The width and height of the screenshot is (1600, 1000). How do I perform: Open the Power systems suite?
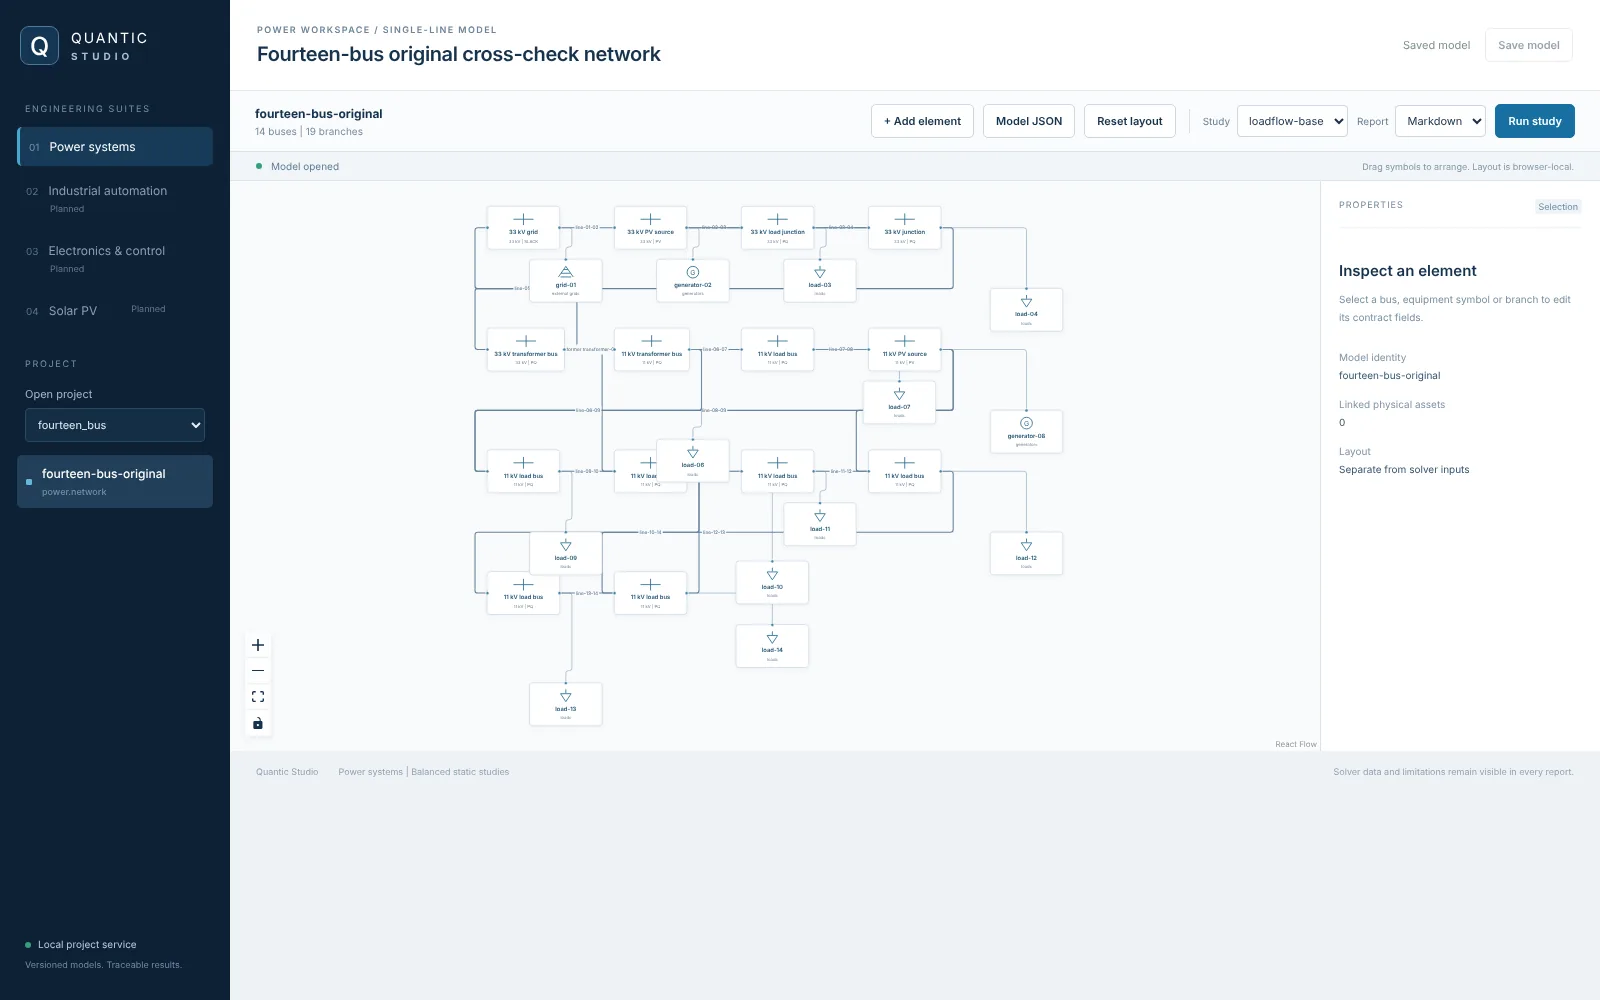click(x=115, y=147)
